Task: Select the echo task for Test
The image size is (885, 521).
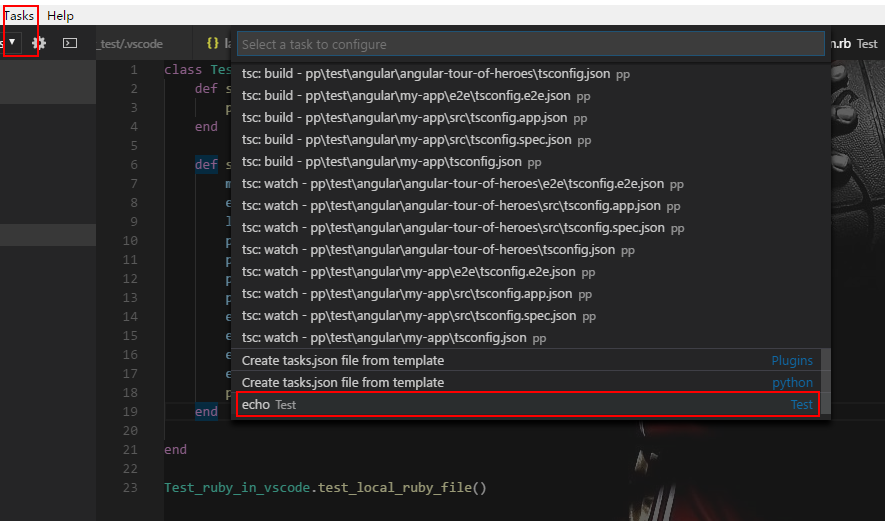Action: (528, 404)
